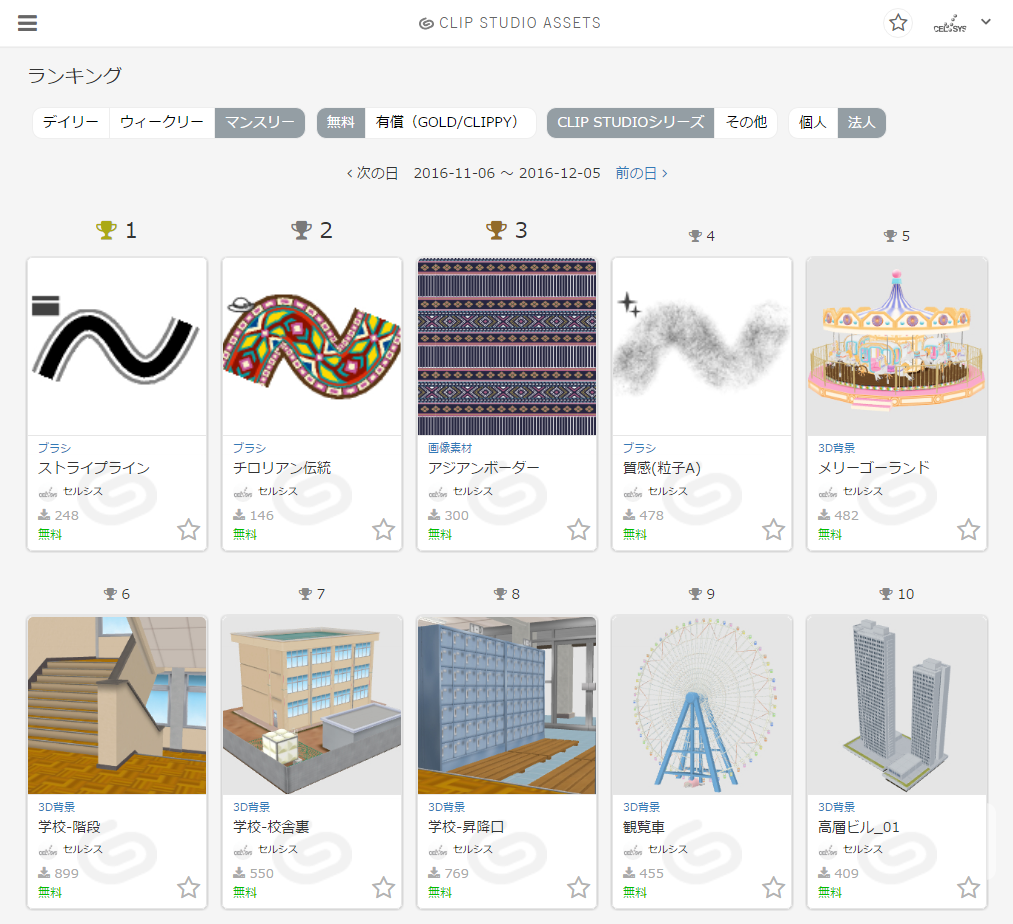Click the CLIP STUDIO ASSETS logo

click(x=510, y=23)
